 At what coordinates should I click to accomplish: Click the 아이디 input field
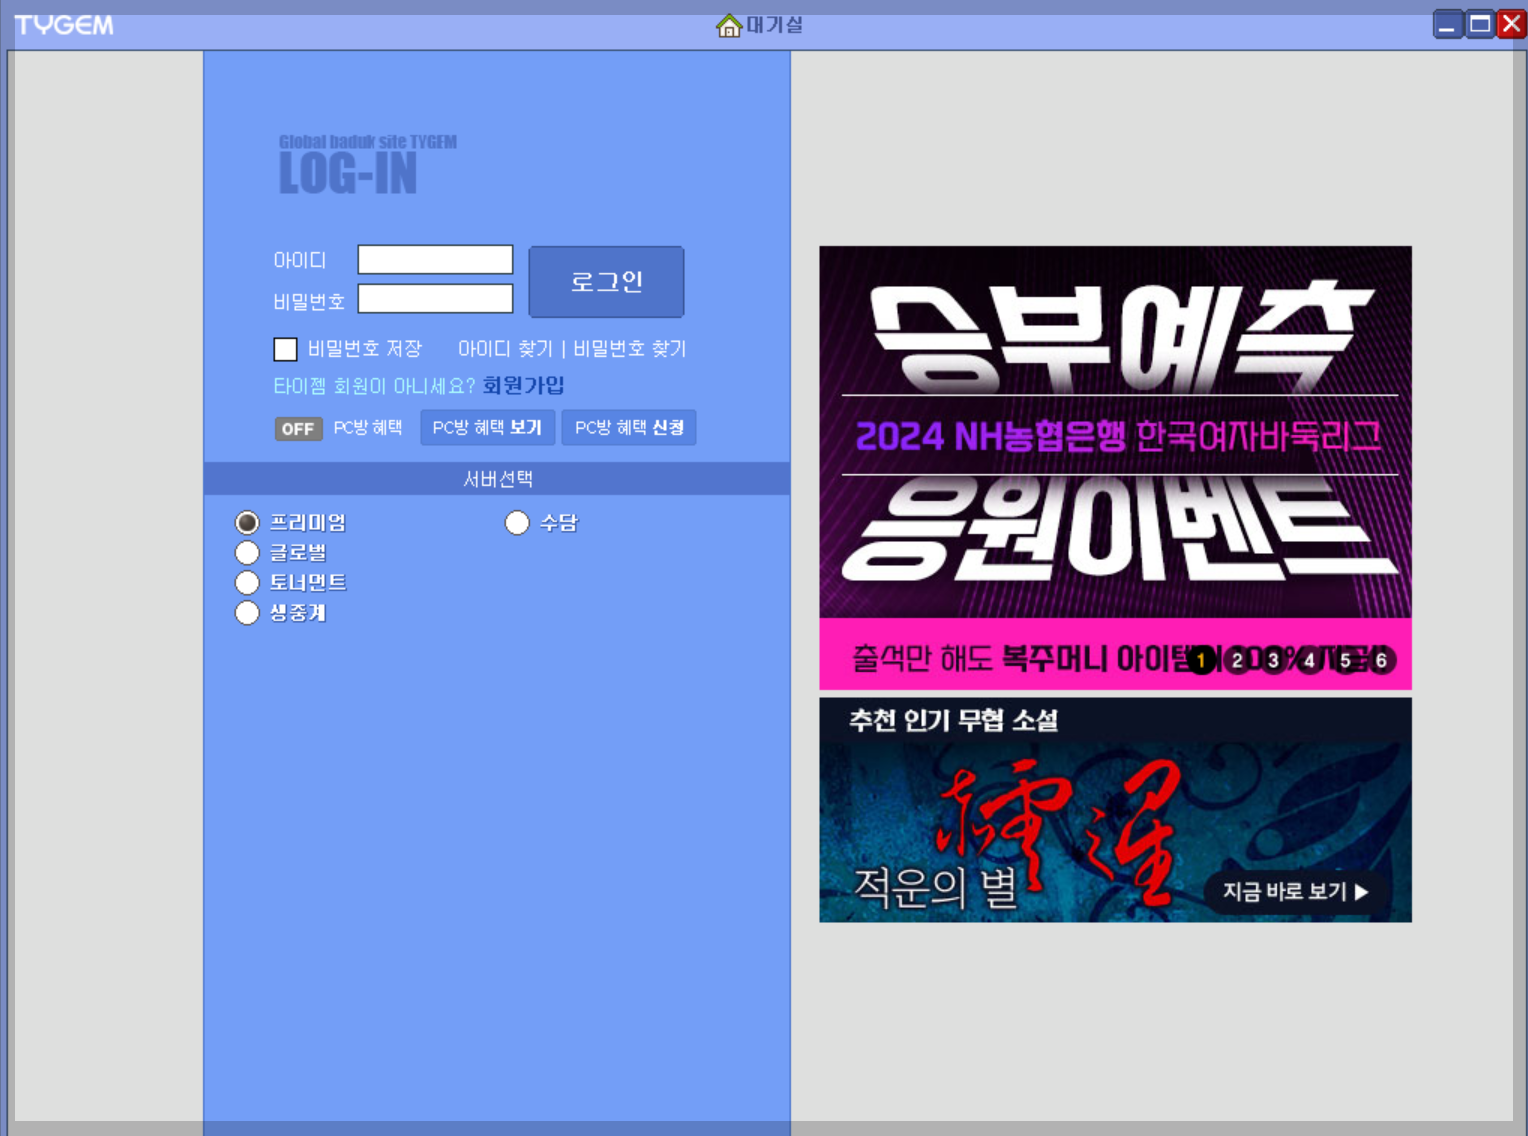pos(435,259)
